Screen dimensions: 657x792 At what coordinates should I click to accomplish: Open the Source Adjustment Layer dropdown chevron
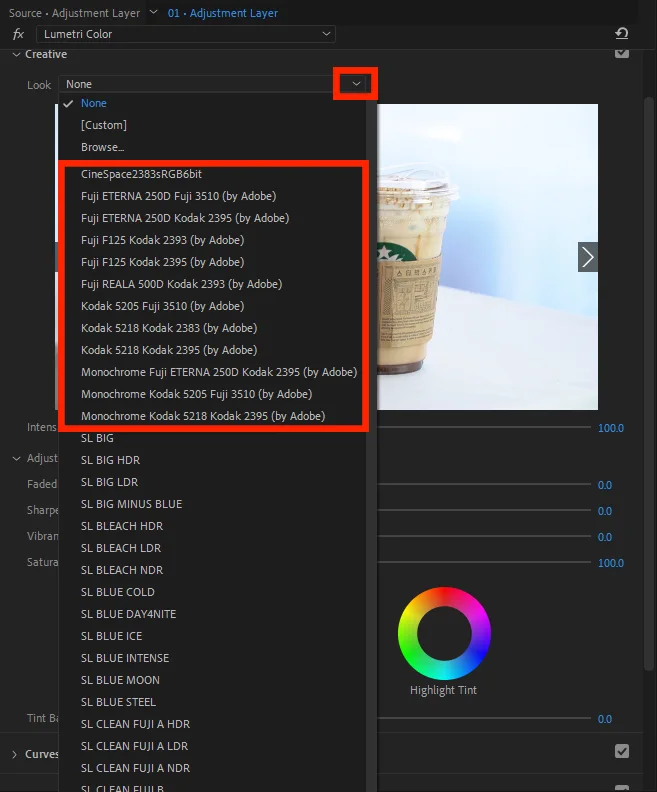pyautogui.click(x=154, y=12)
